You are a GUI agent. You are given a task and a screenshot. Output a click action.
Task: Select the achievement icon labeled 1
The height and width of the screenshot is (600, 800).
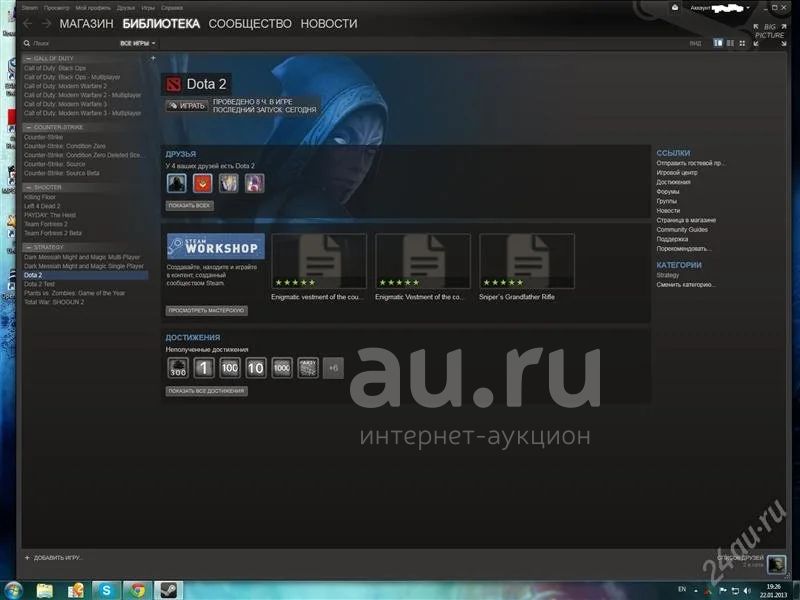204,368
